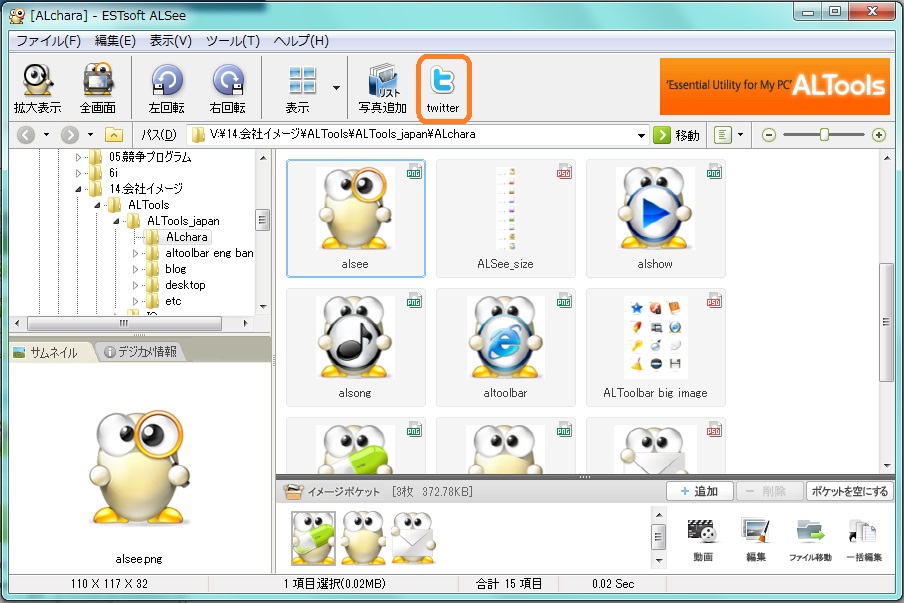Image resolution: width=904 pixels, height=603 pixels.
Task: Open the 表示 view mode dropdown arrow
Action: click(336, 87)
